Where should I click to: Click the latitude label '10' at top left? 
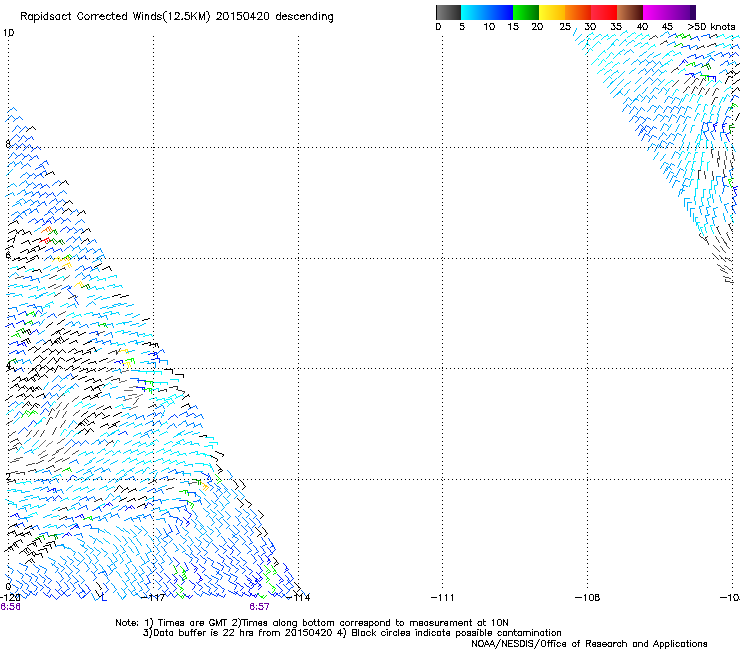click(8, 33)
